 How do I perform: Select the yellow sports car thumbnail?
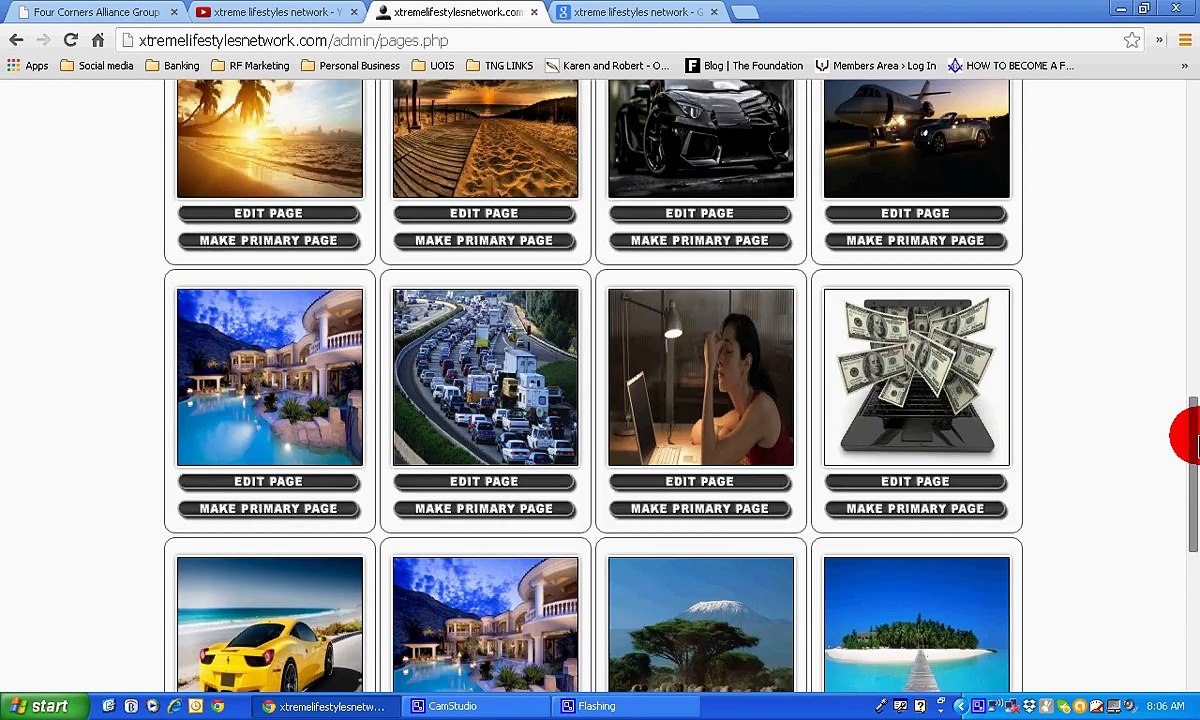click(x=270, y=624)
